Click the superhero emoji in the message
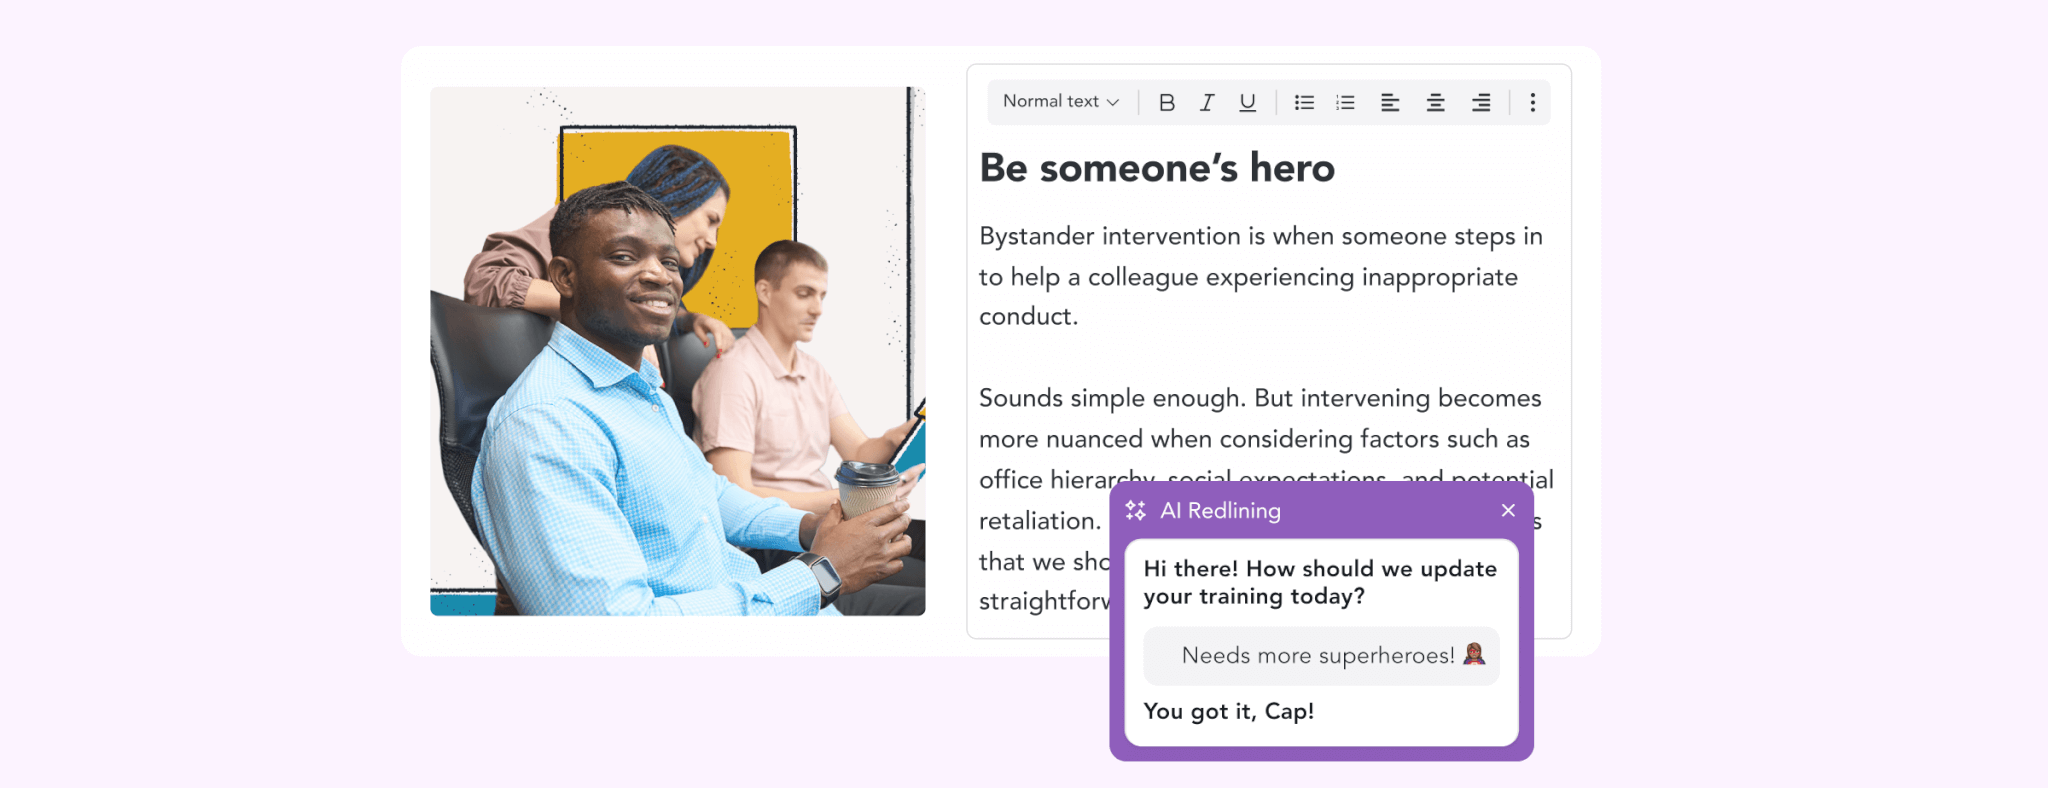Image resolution: width=2048 pixels, height=788 pixels. (x=1474, y=654)
